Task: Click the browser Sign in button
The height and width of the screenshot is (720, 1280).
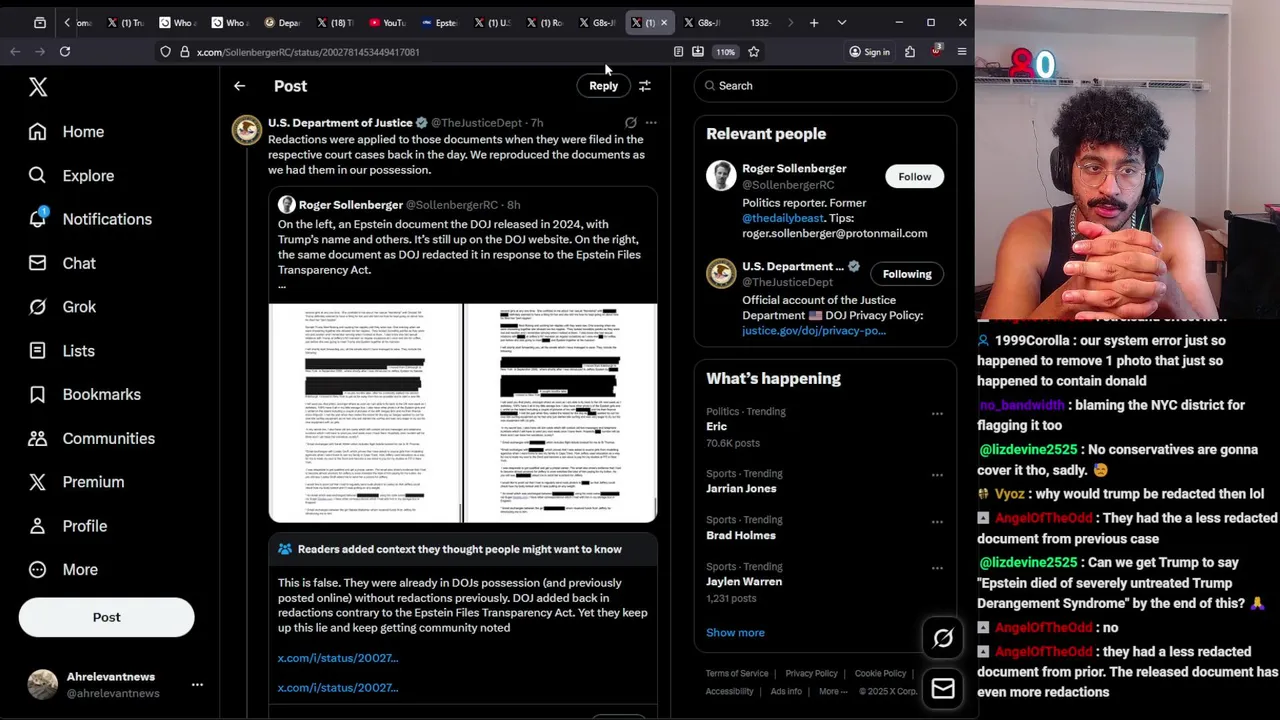Action: 869,52
